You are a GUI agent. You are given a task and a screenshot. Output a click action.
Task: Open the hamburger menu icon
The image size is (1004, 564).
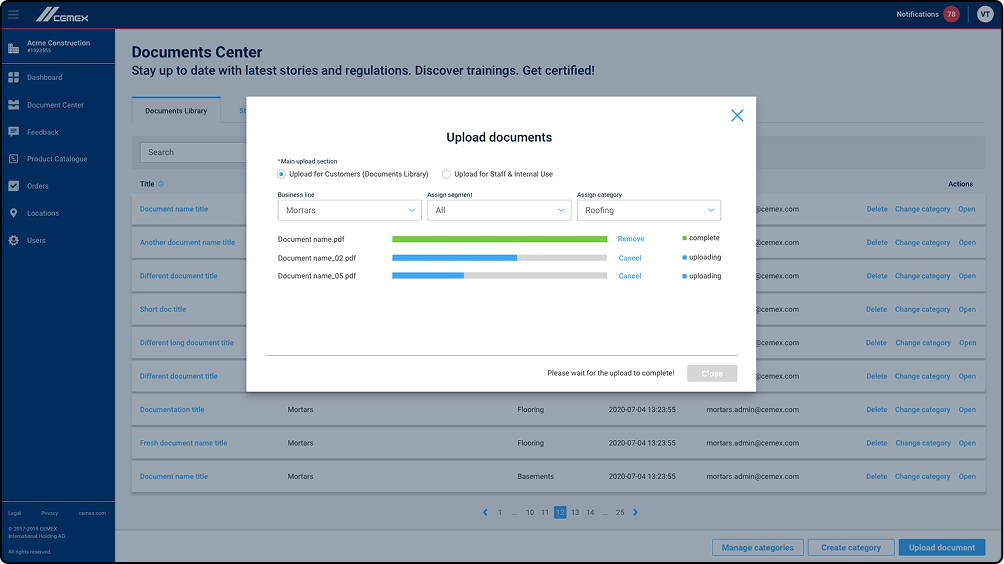[13, 14]
